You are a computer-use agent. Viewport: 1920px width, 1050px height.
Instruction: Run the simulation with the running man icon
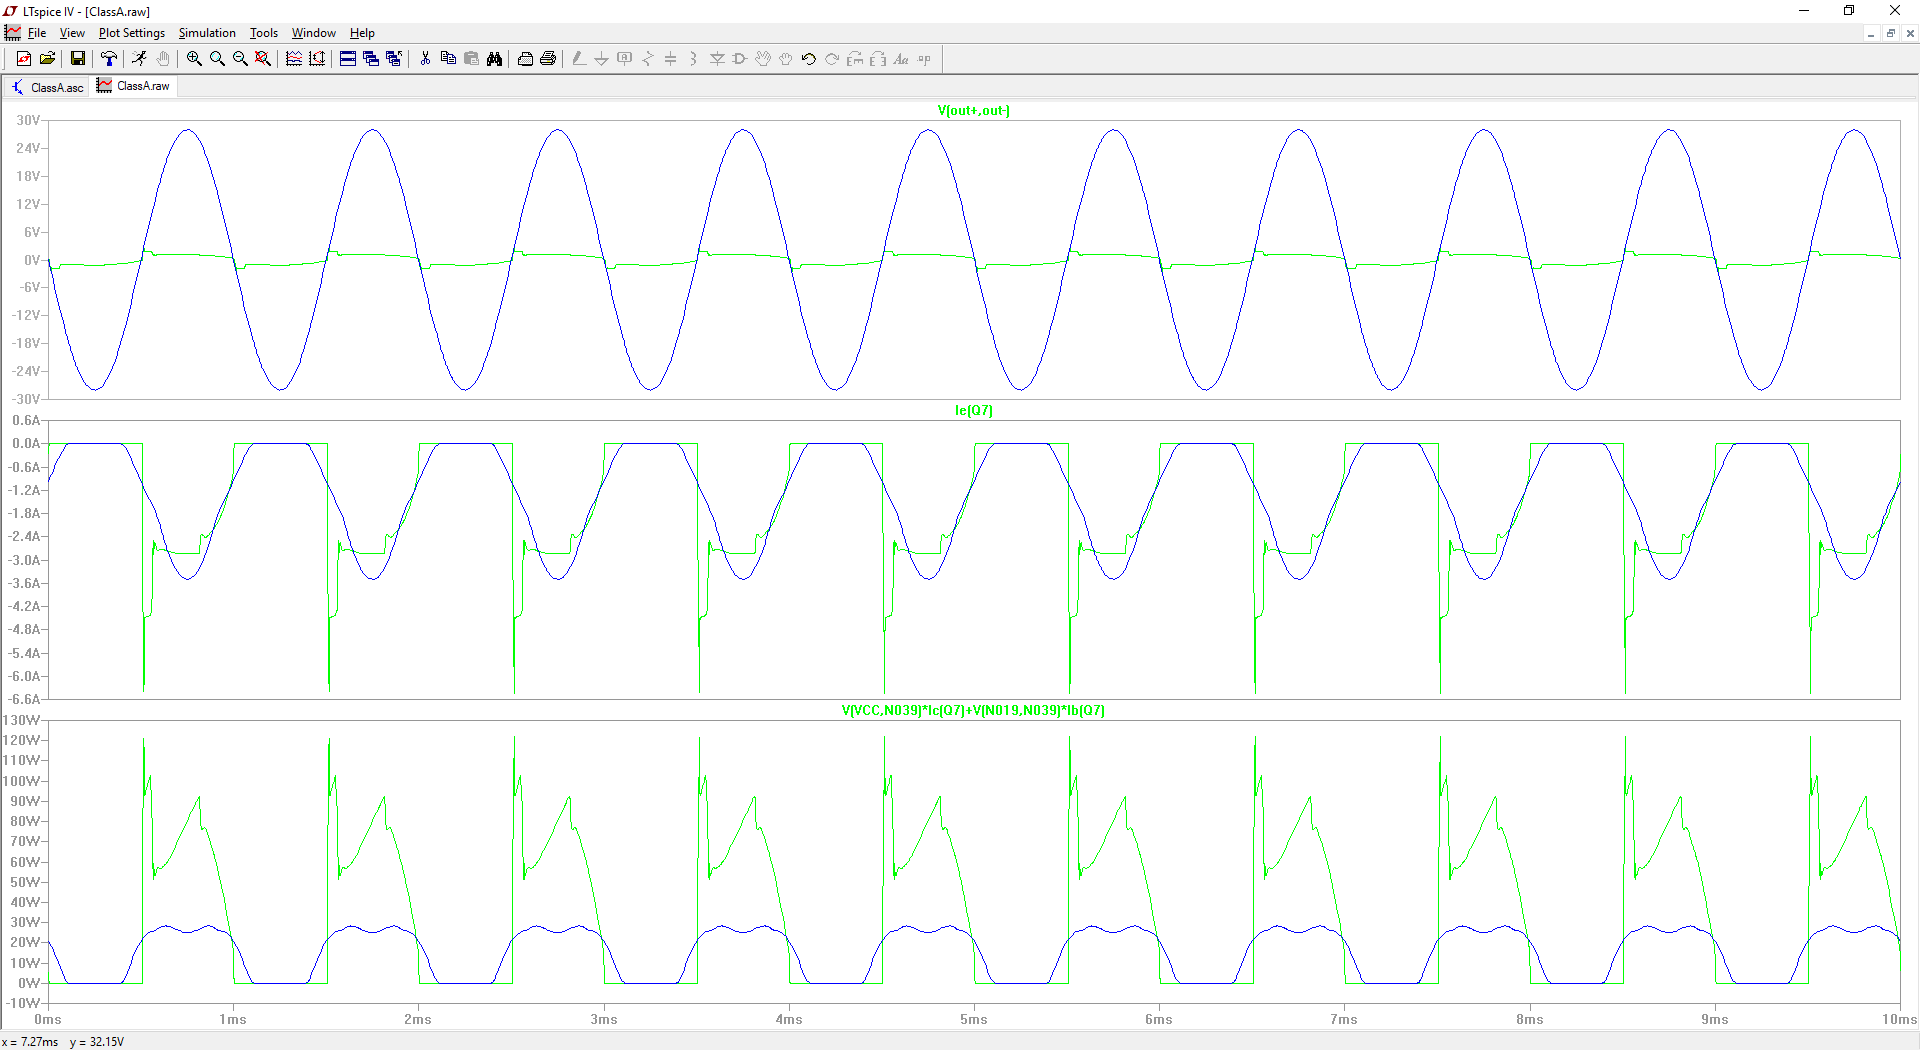(139, 59)
